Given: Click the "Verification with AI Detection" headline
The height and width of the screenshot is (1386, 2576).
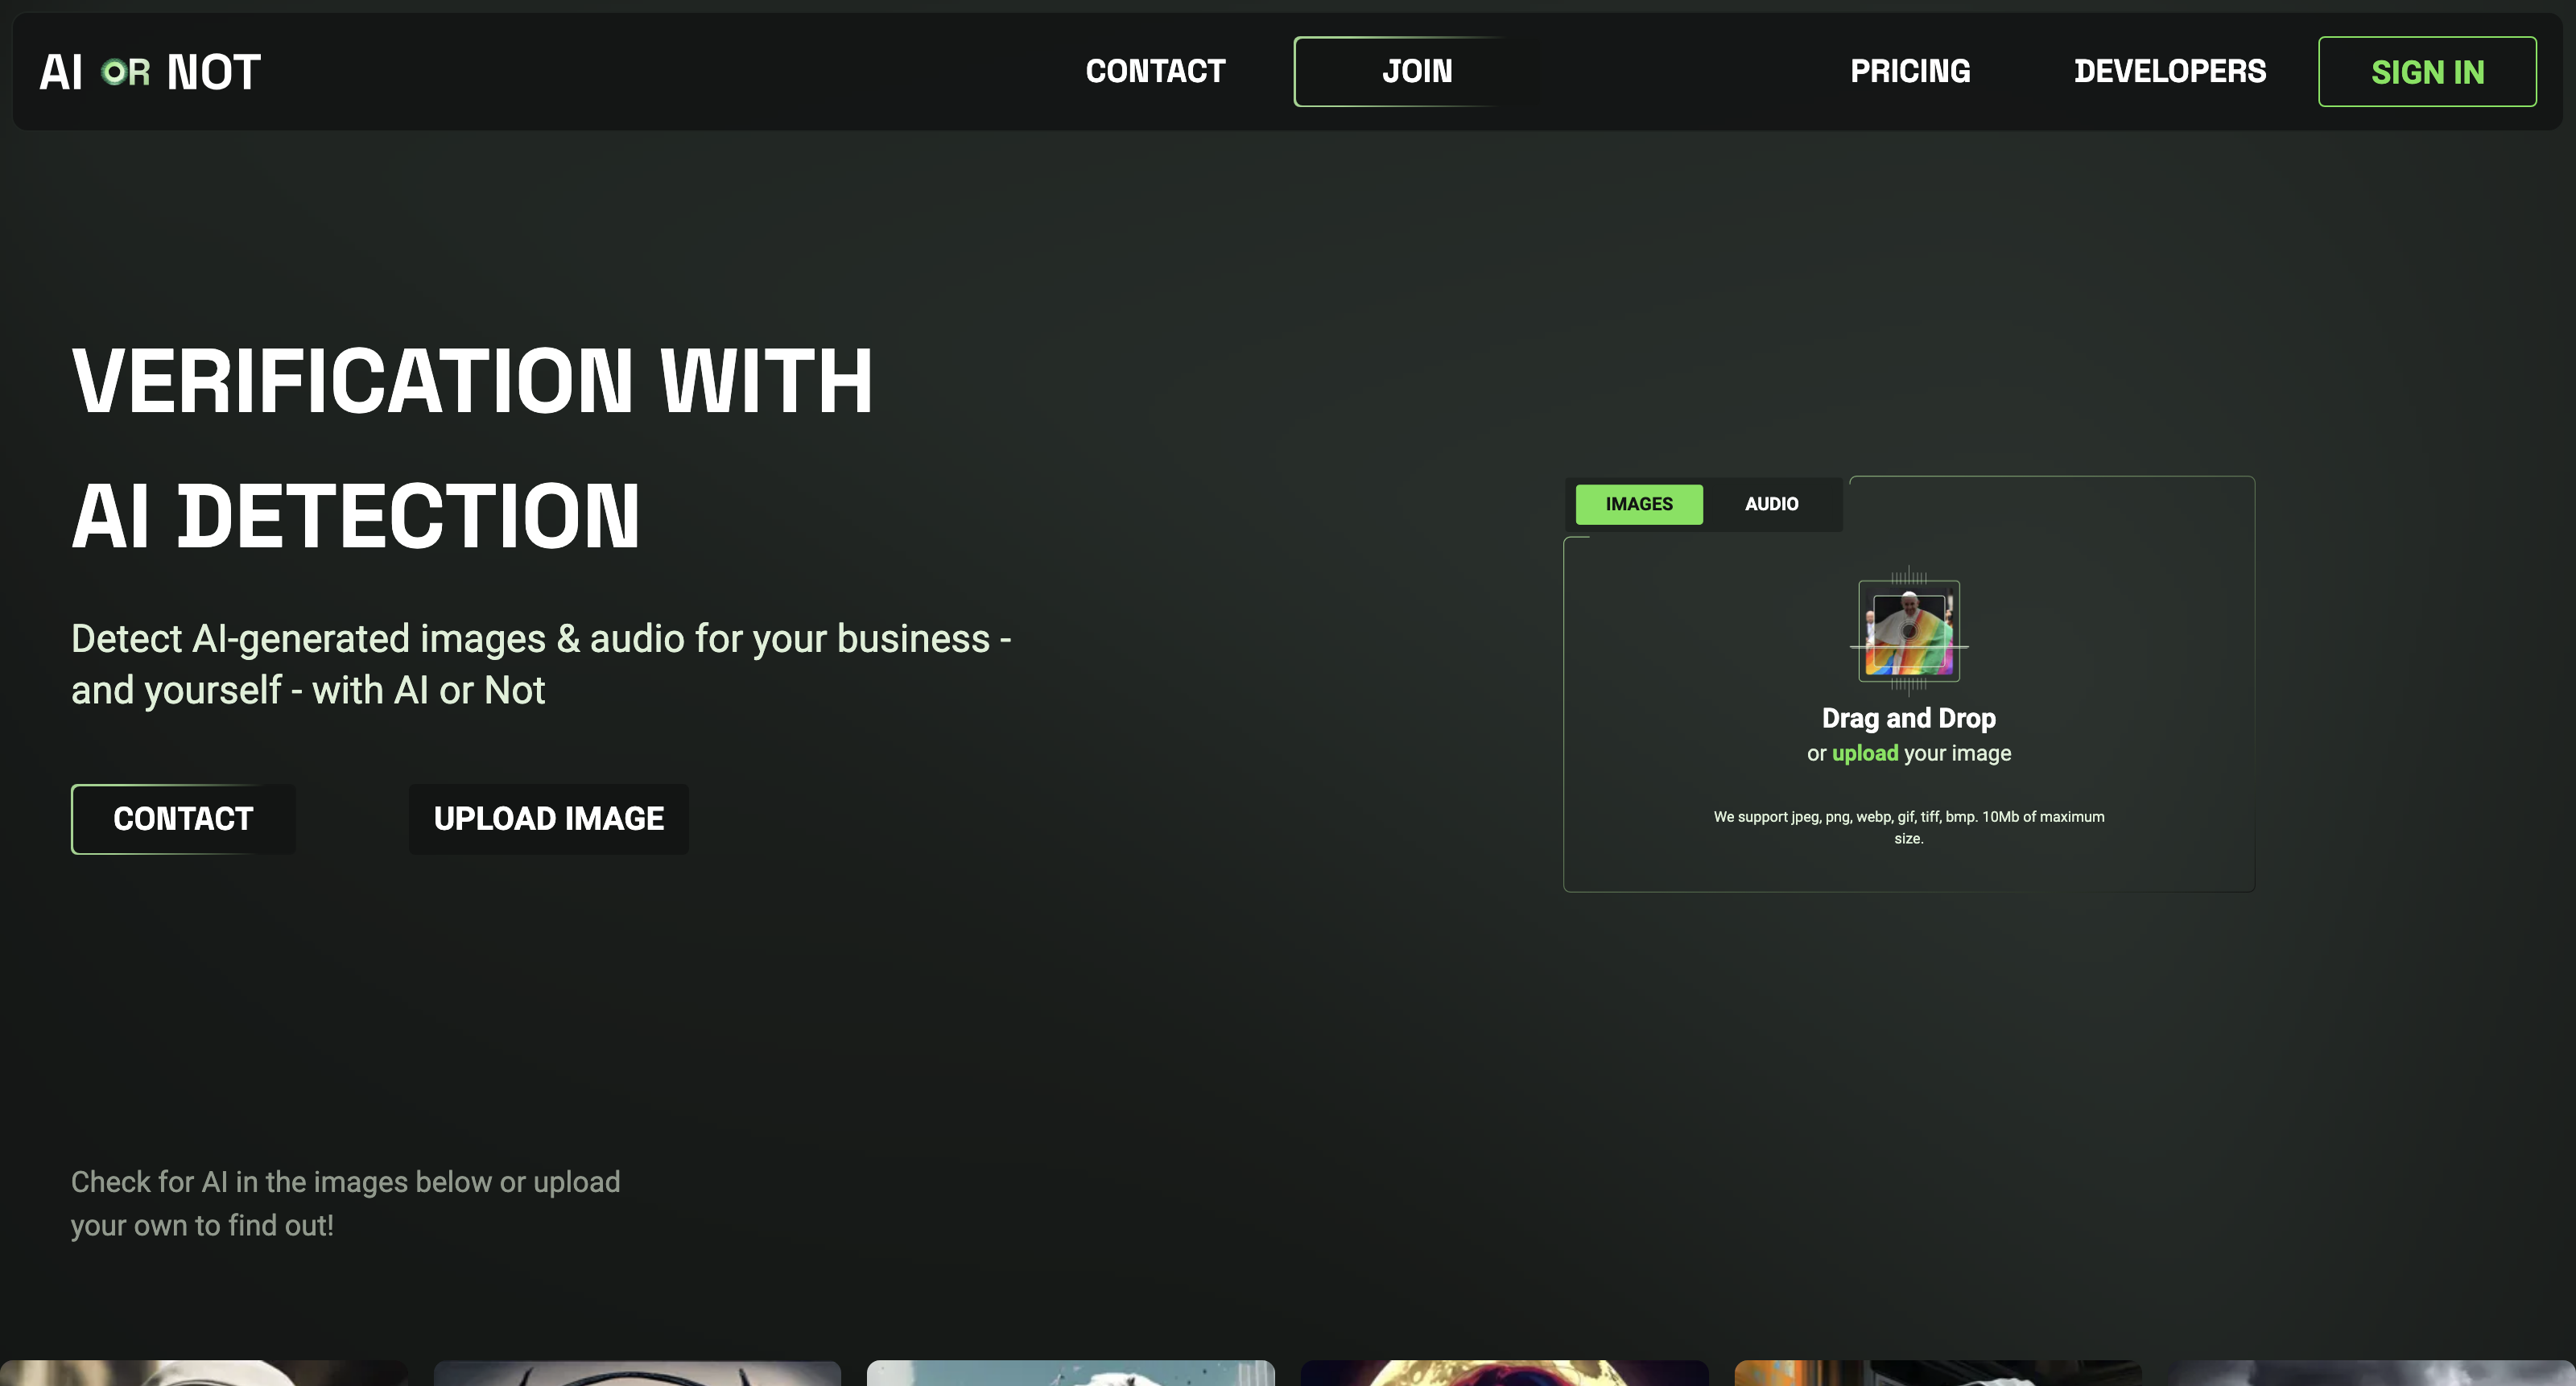Looking at the screenshot, I should [472, 448].
